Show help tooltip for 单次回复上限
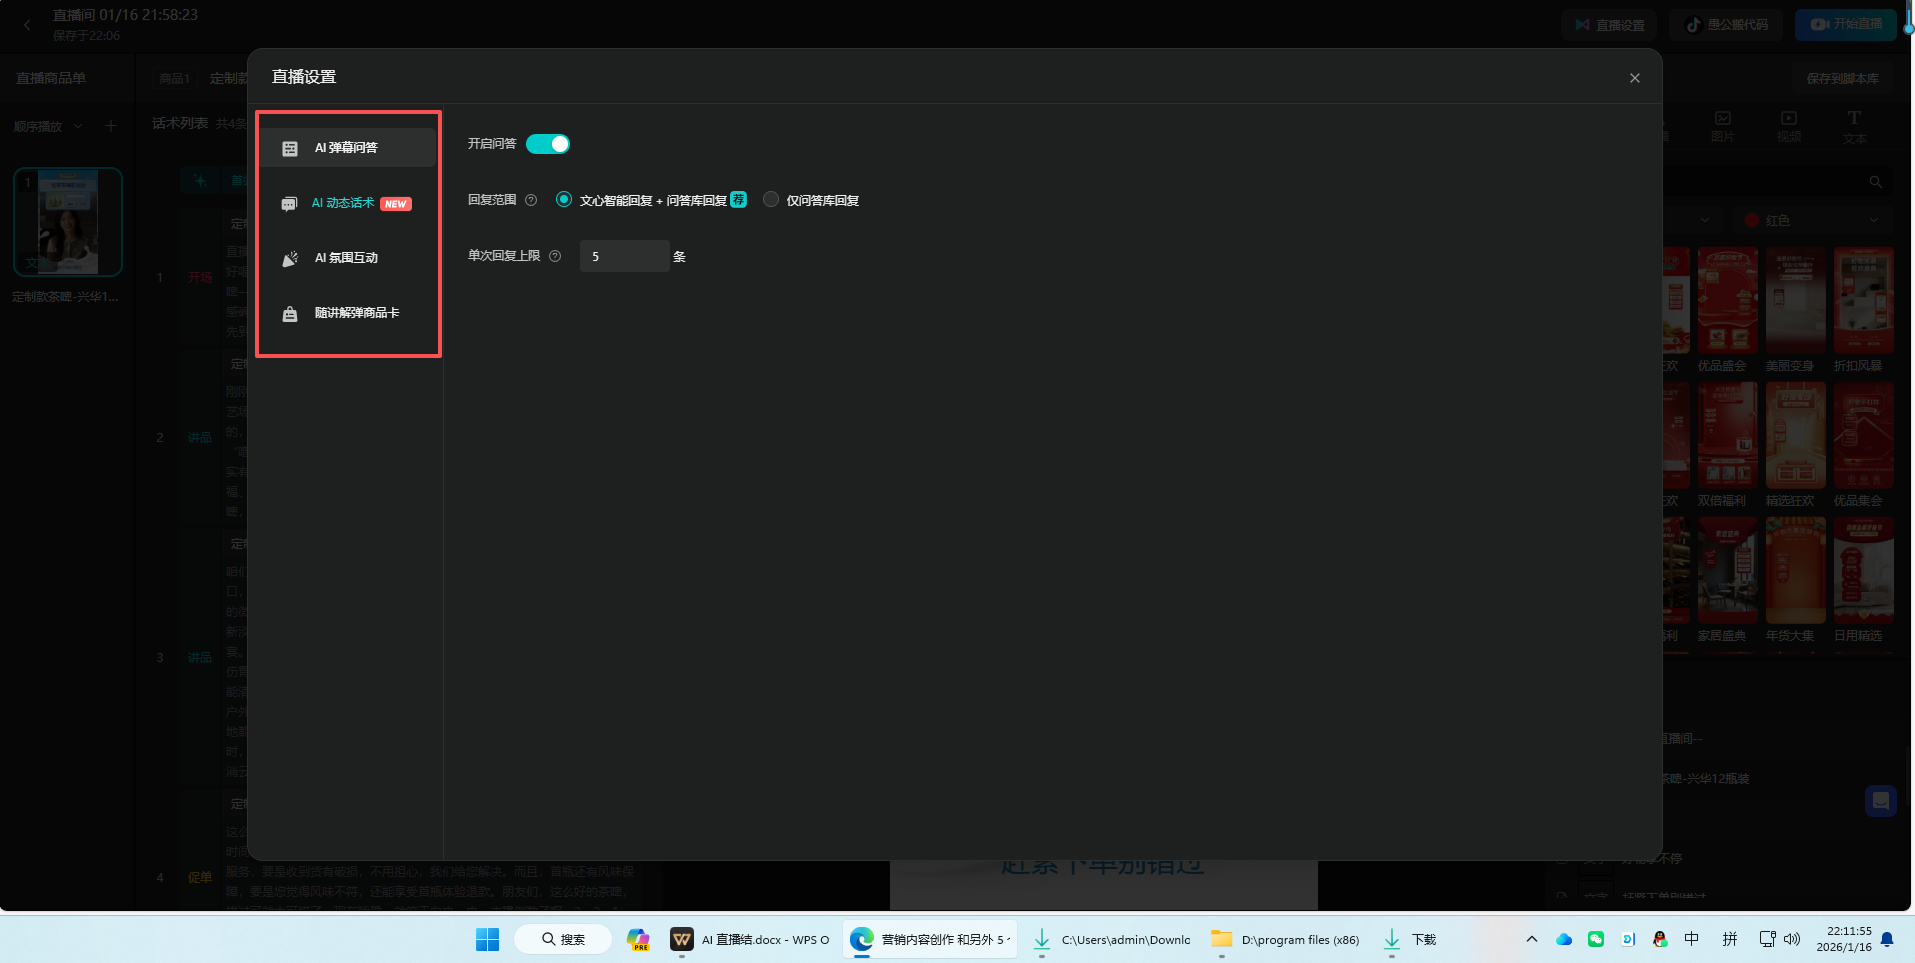This screenshot has height=963, width=1915. pos(555,256)
